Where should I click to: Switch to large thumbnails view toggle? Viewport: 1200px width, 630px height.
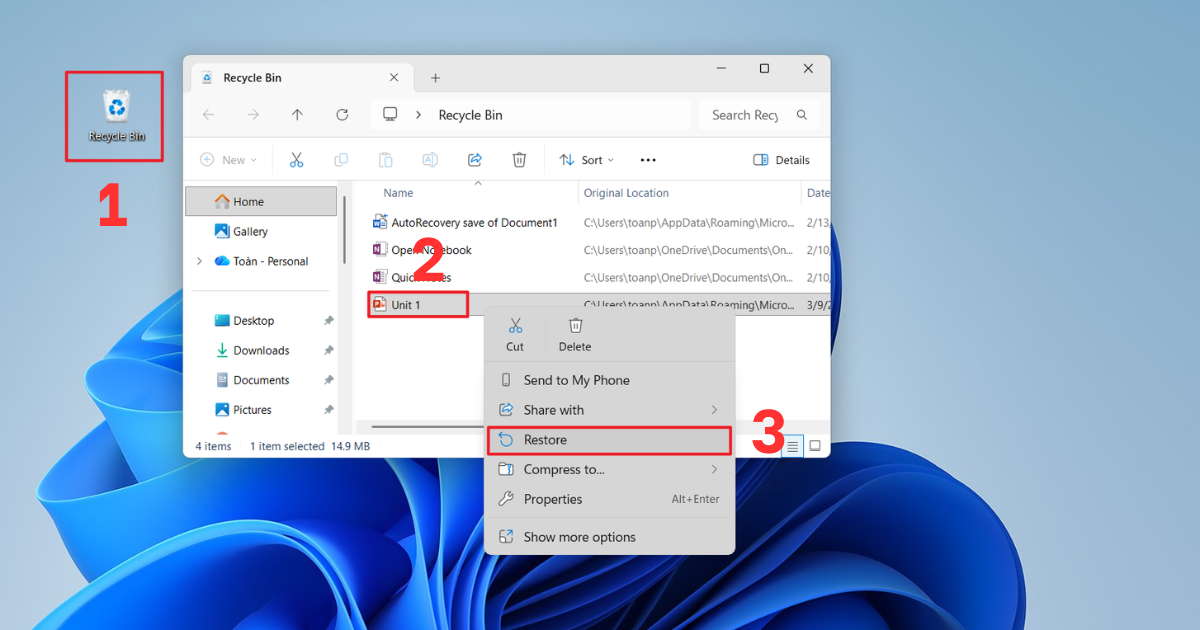(x=815, y=445)
